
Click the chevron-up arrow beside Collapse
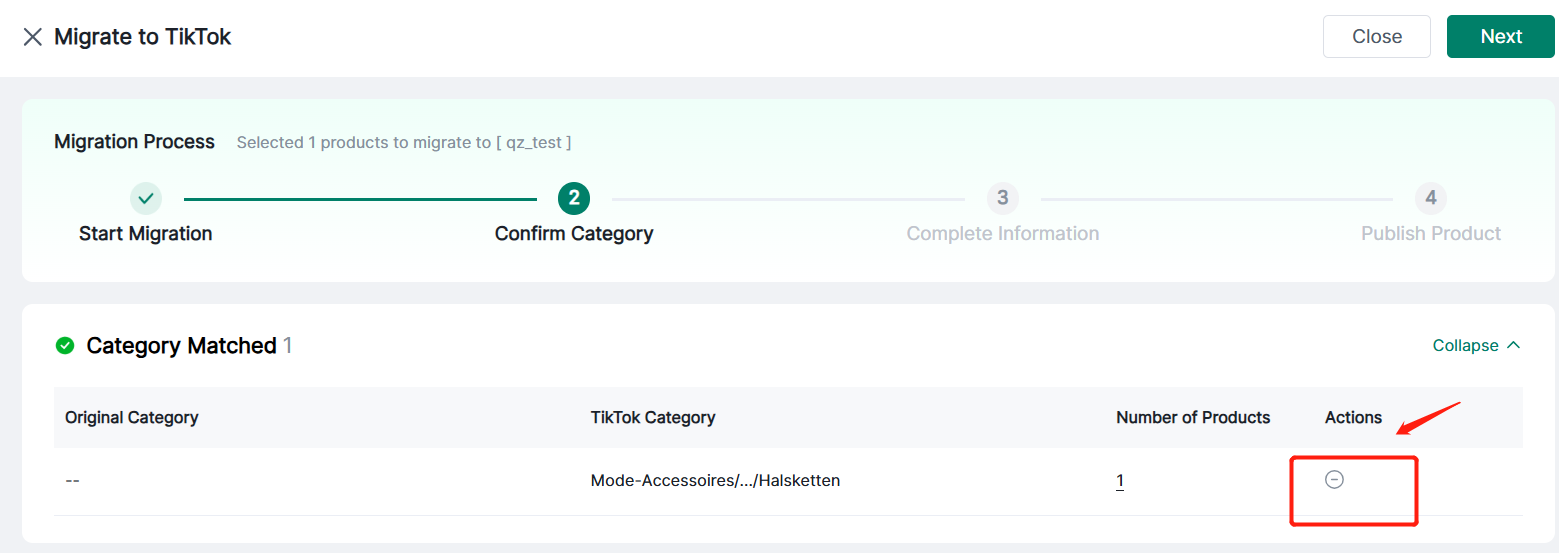1513,345
